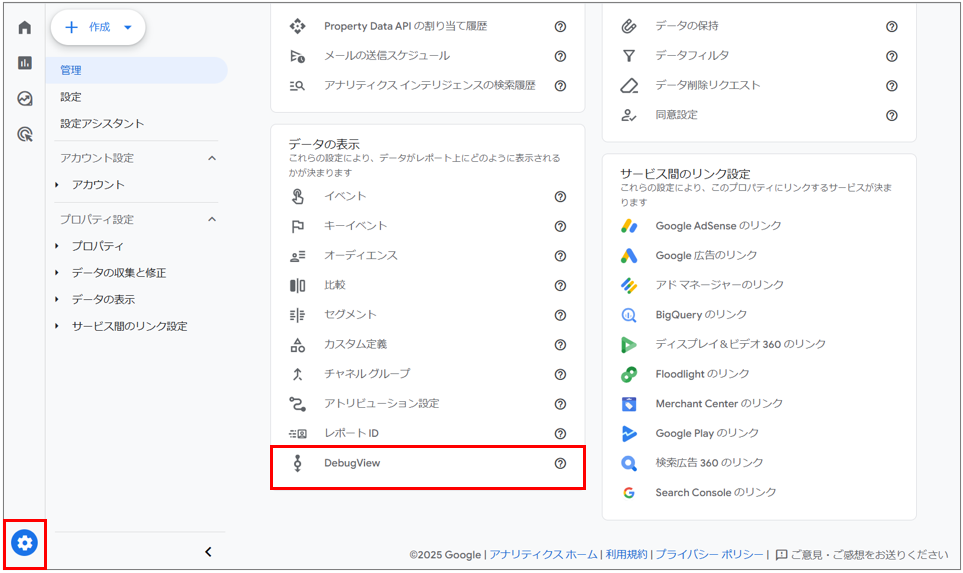Click the help icon beside アトリビューション設定
This screenshot has width=963, height=573.
click(560, 403)
